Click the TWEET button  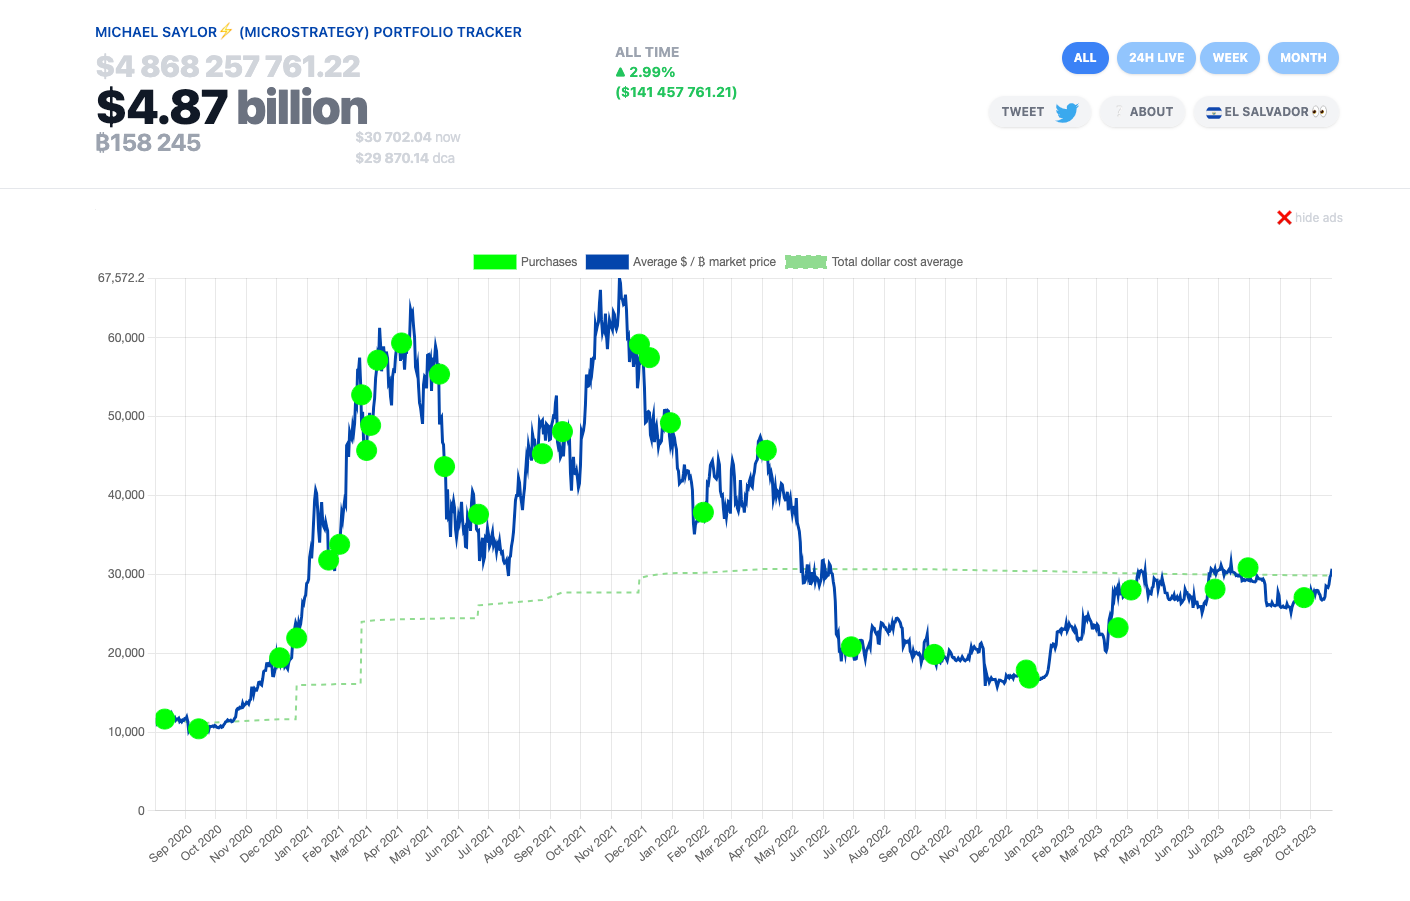1040,112
